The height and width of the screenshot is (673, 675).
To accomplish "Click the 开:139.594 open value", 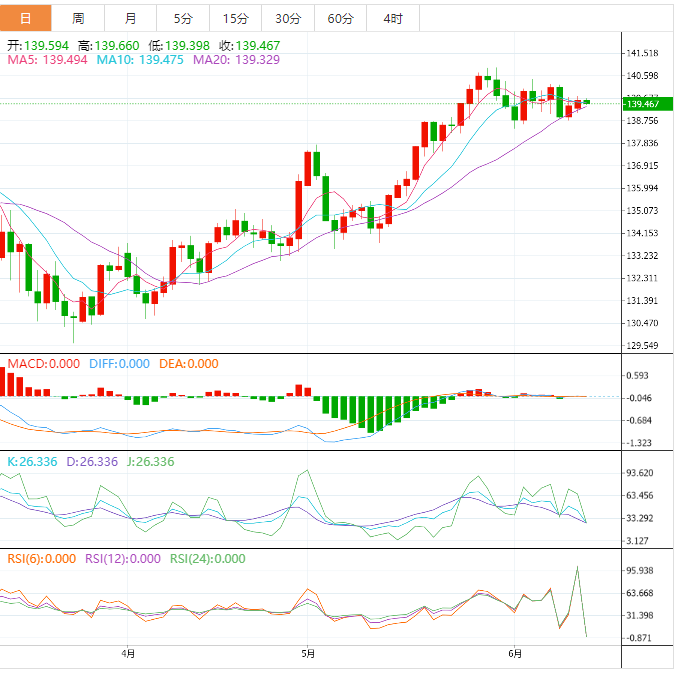I will pos(38,45).
